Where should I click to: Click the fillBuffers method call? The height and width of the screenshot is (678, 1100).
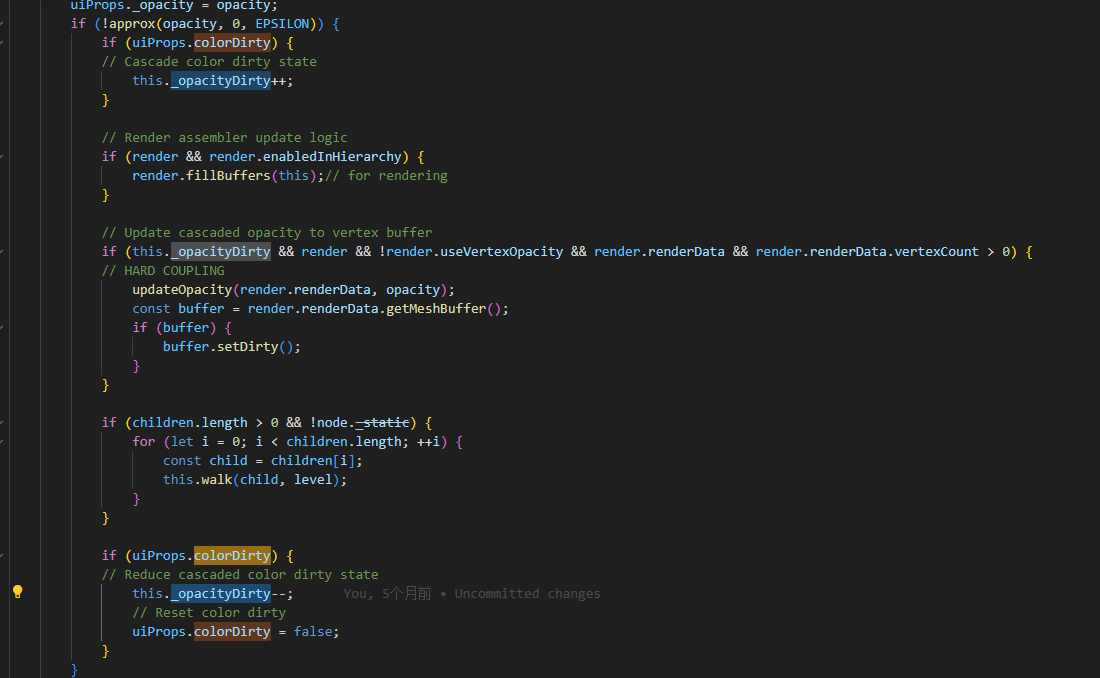click(x=228, y=175)
